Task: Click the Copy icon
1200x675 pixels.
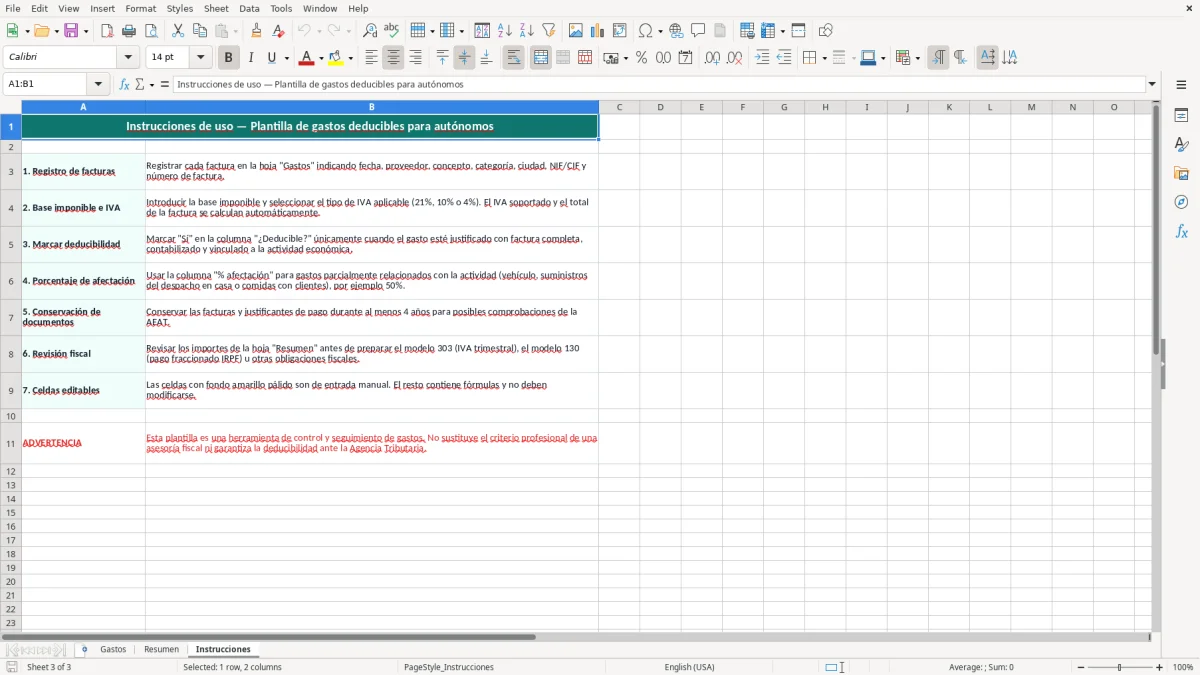Action: (200, 31)
